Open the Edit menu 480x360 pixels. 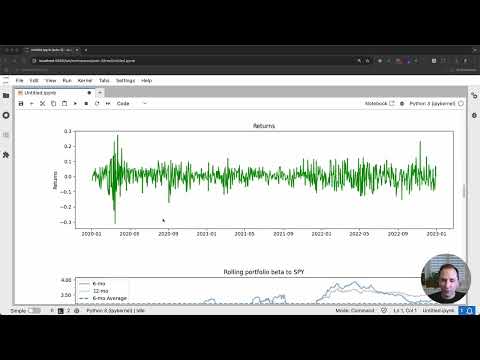[34, 81]
